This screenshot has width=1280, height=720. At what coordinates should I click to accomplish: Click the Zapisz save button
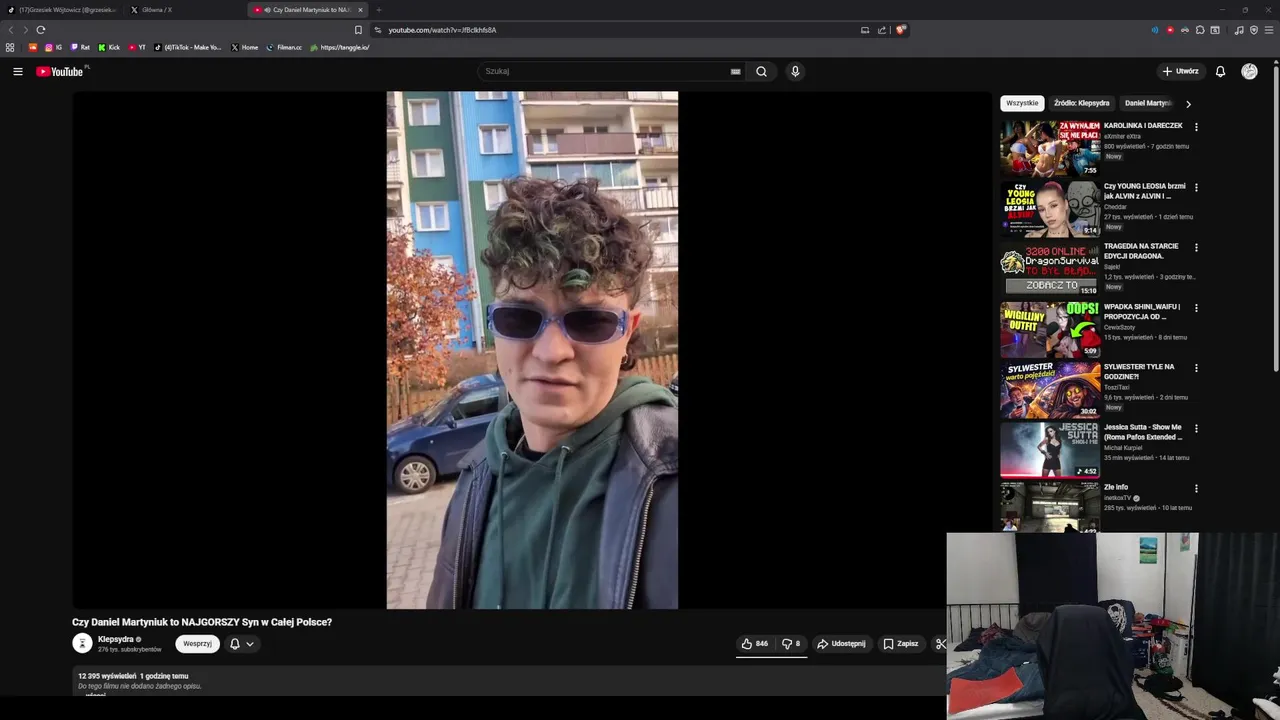tap(900, 644)
